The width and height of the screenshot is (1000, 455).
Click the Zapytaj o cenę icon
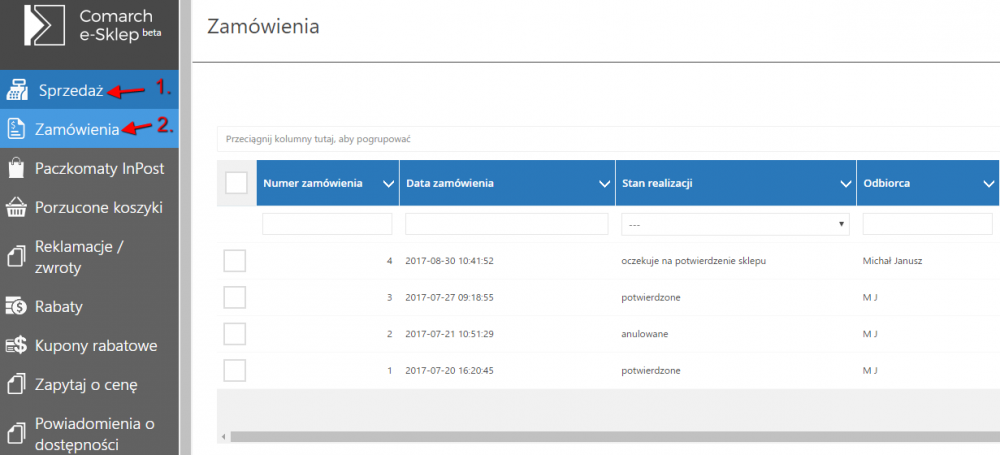click(16, 384)
